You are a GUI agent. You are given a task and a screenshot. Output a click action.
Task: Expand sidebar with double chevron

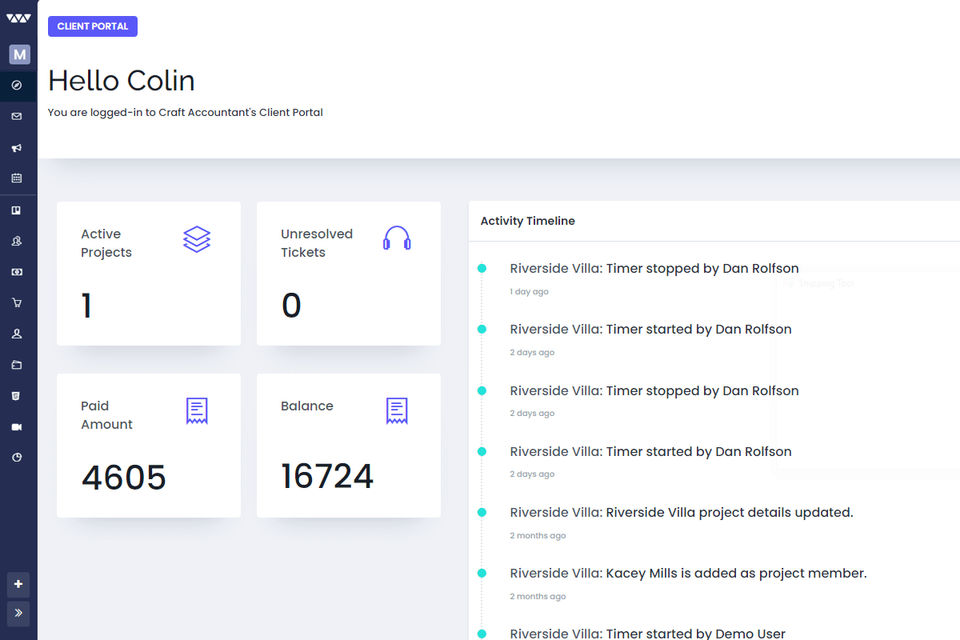18,613
